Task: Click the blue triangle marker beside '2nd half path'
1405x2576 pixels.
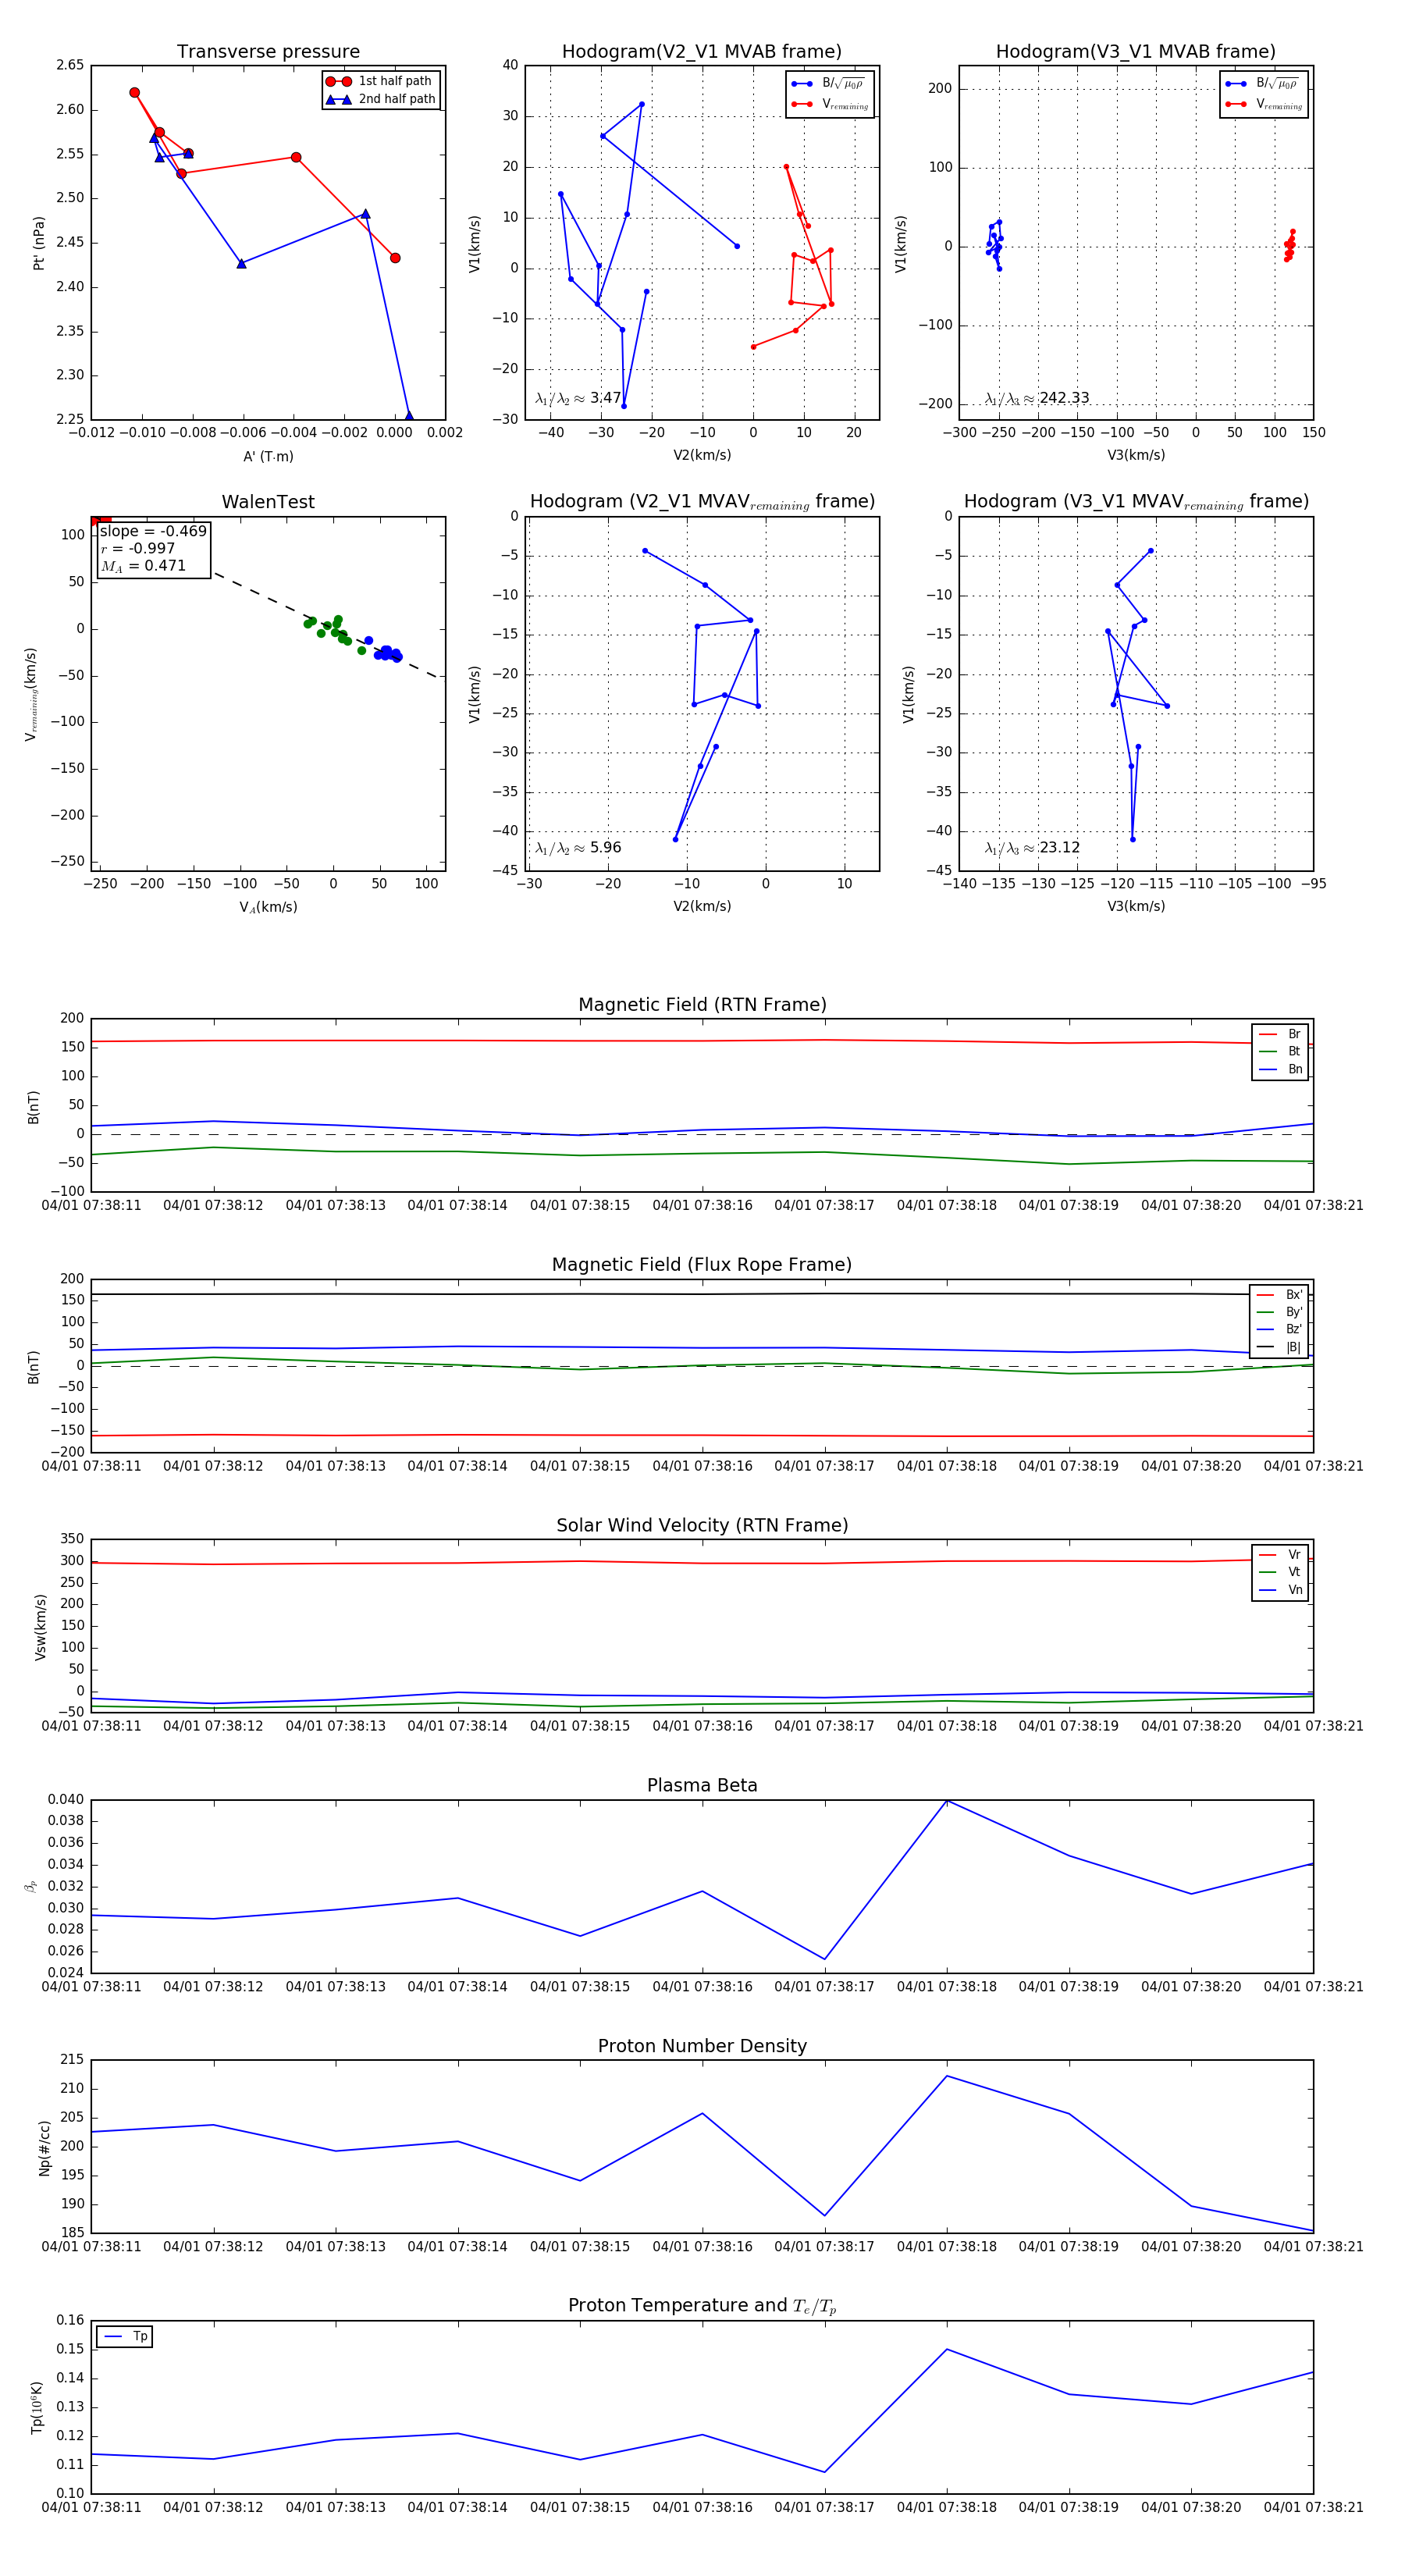Action: point(339,99)
